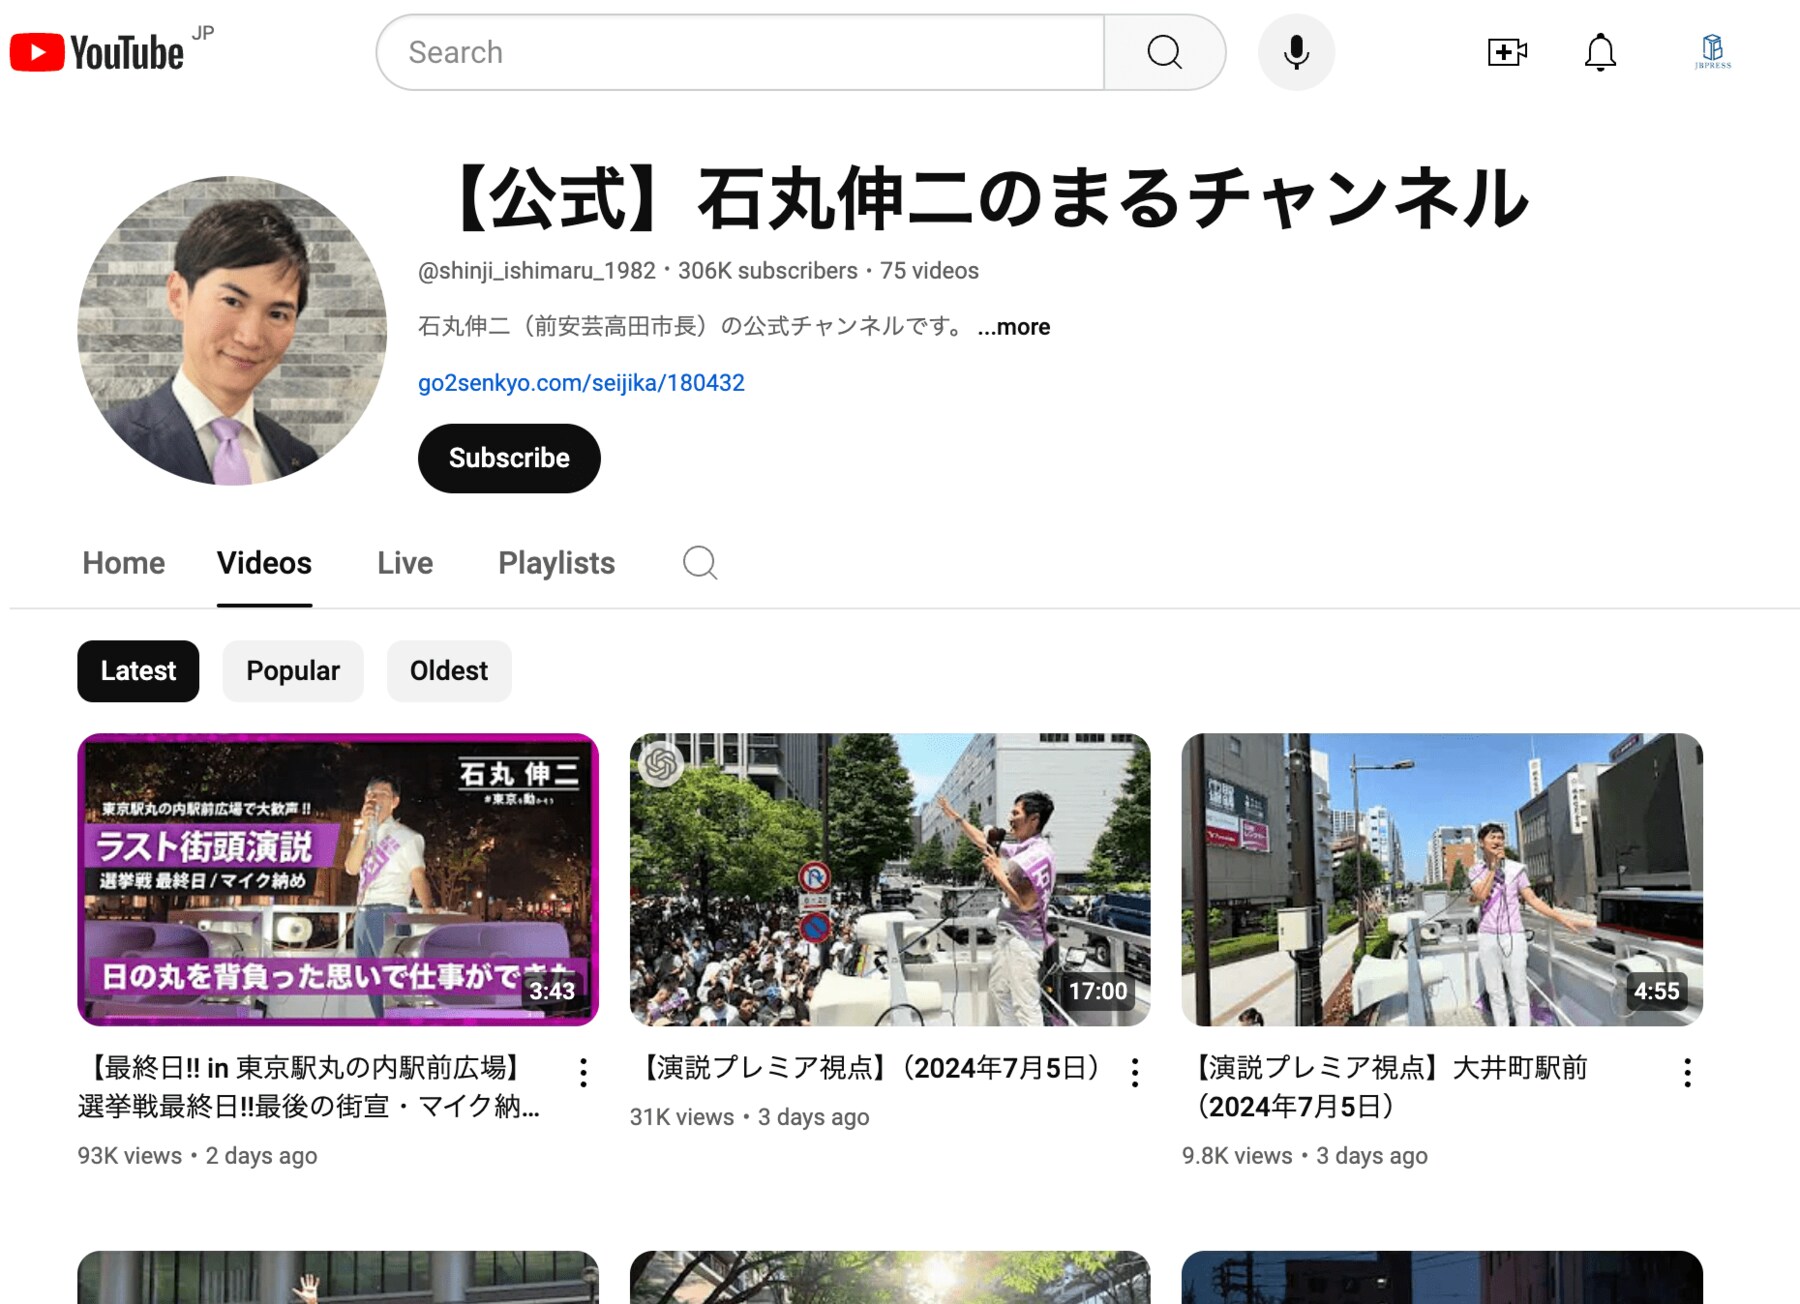
Task: Open the JBPRESS account avatar
Action: (x=1712, y=51)
